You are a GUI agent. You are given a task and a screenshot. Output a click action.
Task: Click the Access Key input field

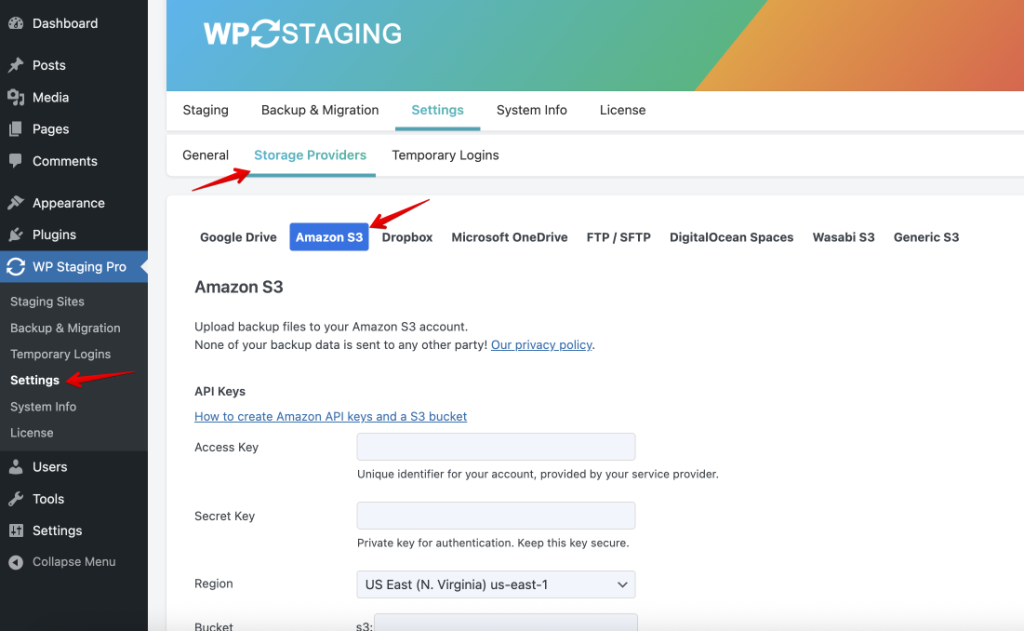(x=496, y=447)
